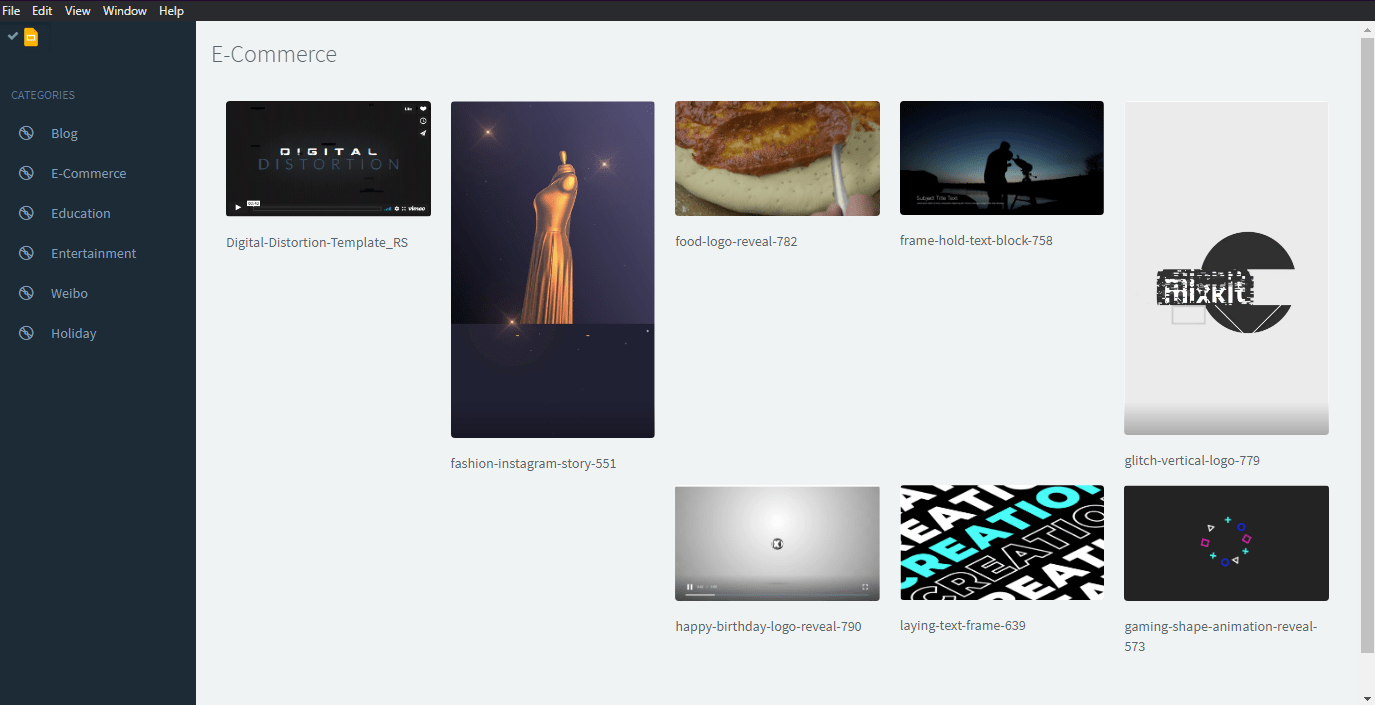The width and height of the screenshot is (1375, 705).
Task: Click the share paper-plane icon on video
Action: (x=423, y=133)
